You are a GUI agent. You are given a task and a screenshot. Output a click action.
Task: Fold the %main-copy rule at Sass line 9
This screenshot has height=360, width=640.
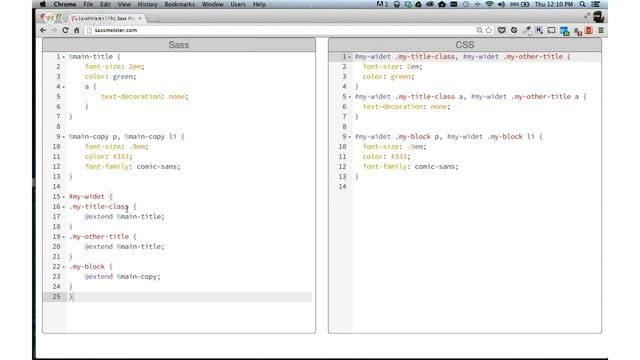click(64, 137)
